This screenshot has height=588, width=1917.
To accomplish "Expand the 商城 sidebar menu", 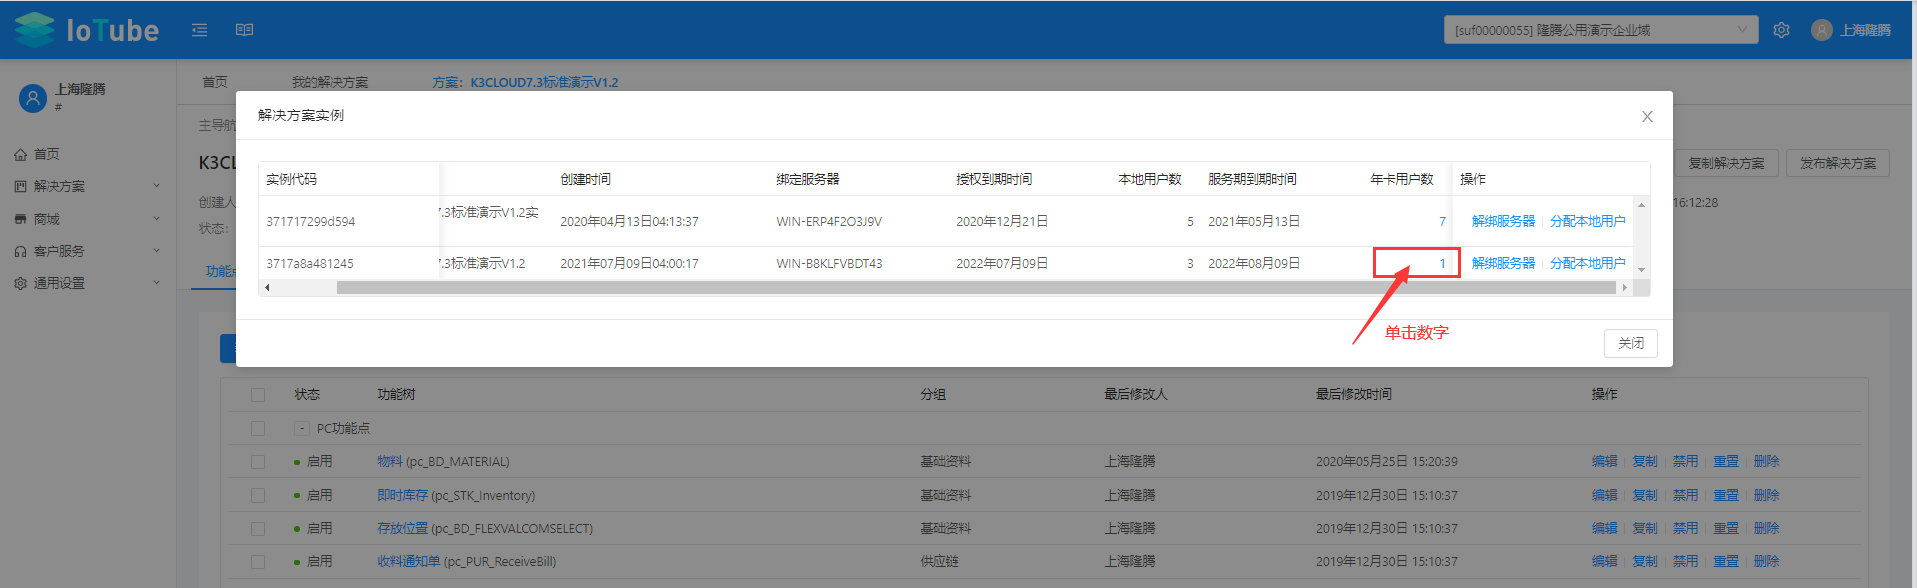I will click(x=156, y=219).
